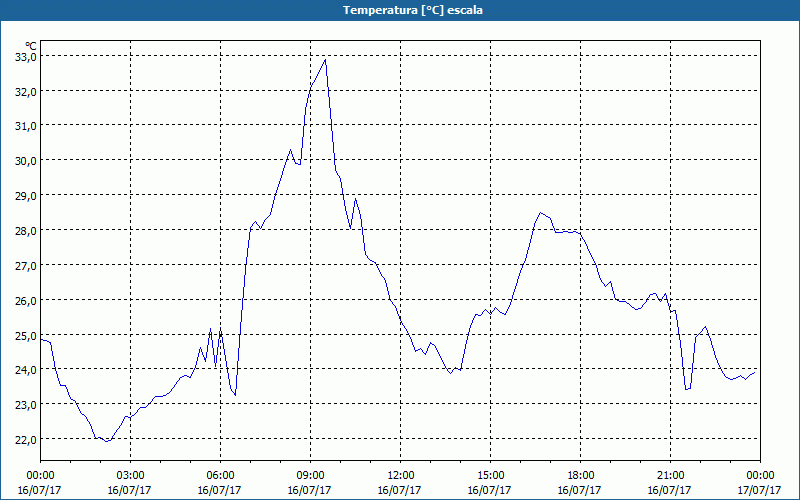Screen dimensions: 800x500
Task: Click the 27,0 y-axis label
Action: (25, 266)
